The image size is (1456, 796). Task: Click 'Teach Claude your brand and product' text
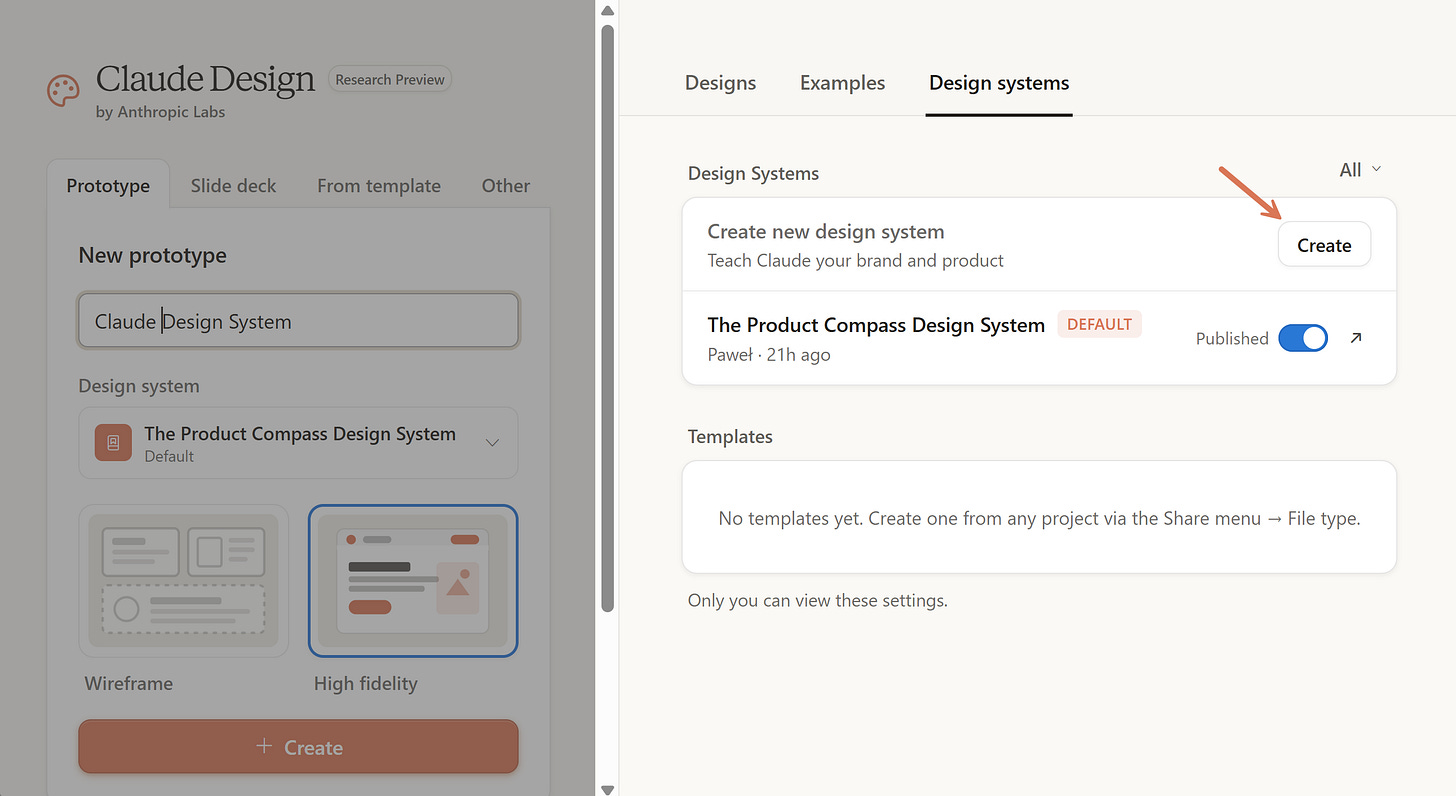[855, 261]
